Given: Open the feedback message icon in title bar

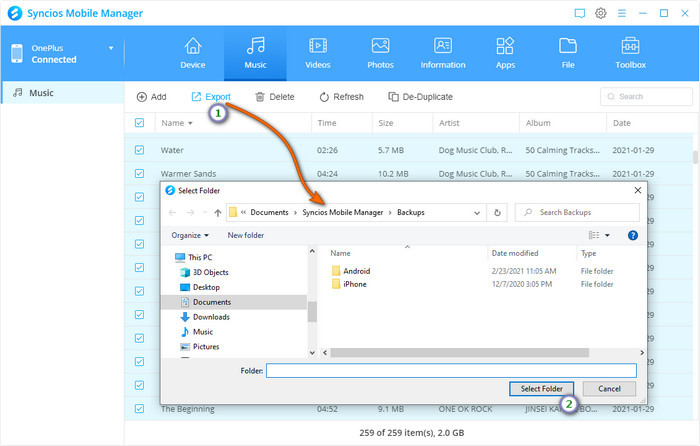Looking at the screenshot, I should click(x=579, y=13).
